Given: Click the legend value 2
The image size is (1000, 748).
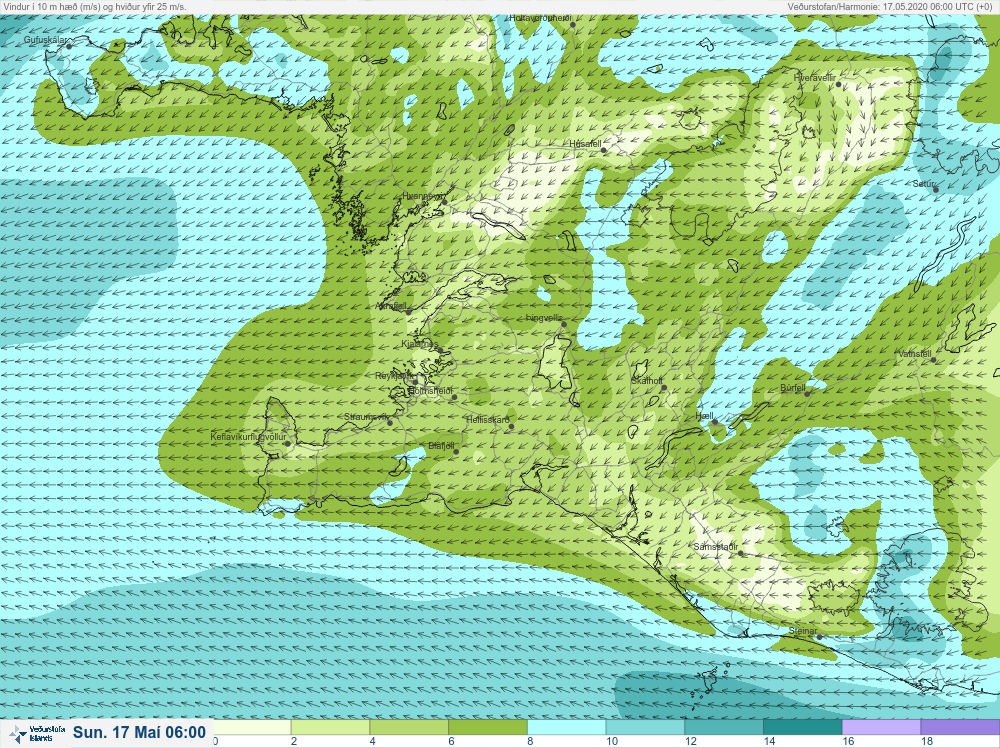Looking at the screenshot, I should coord(294,741).
